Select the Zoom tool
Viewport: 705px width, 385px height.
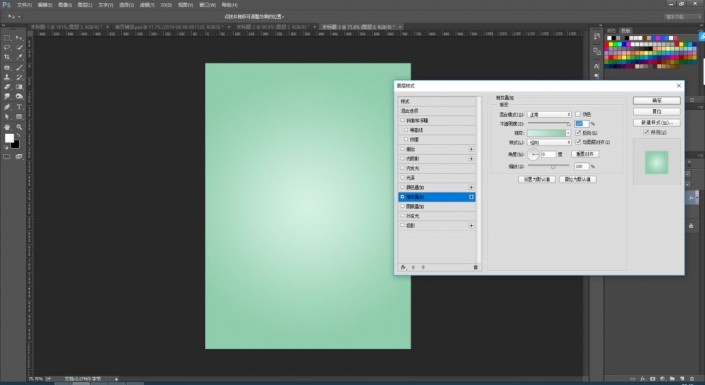coord(19,127)
